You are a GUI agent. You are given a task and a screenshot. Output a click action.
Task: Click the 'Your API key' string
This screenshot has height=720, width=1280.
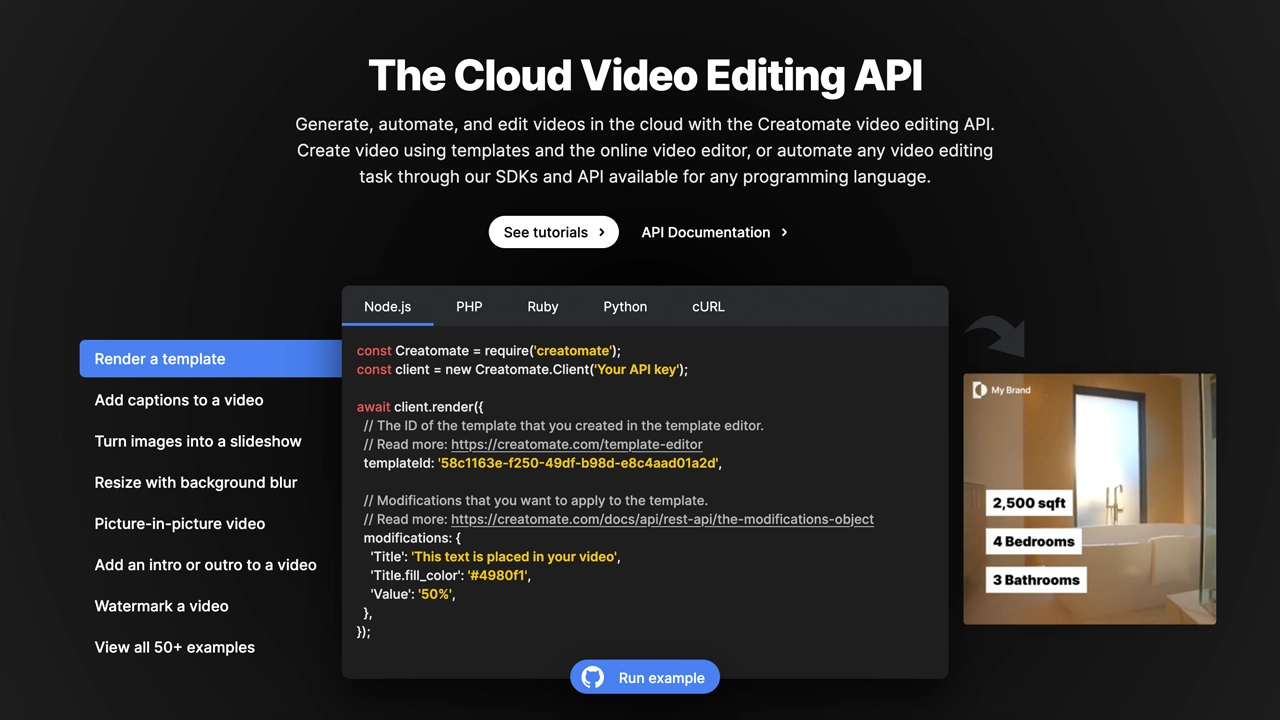tap(636, 369)
